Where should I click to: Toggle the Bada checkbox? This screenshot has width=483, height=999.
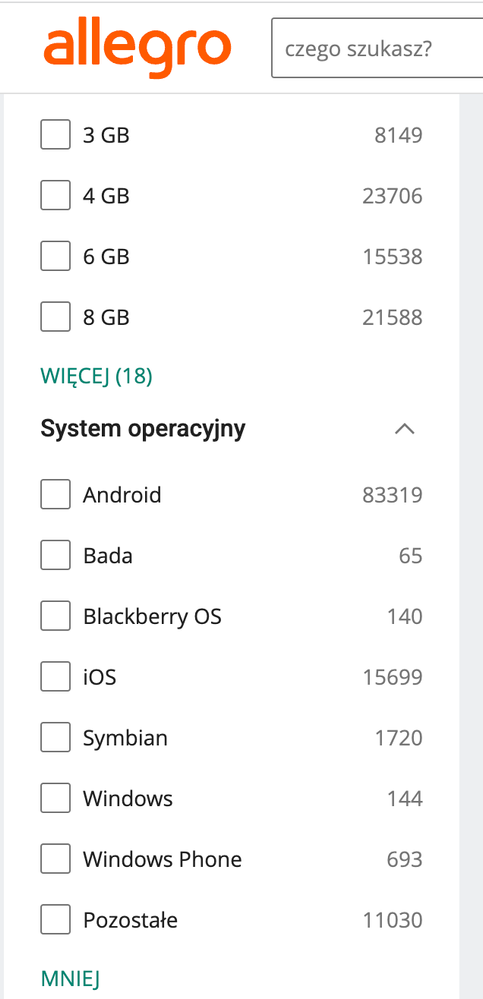(55, 556)
